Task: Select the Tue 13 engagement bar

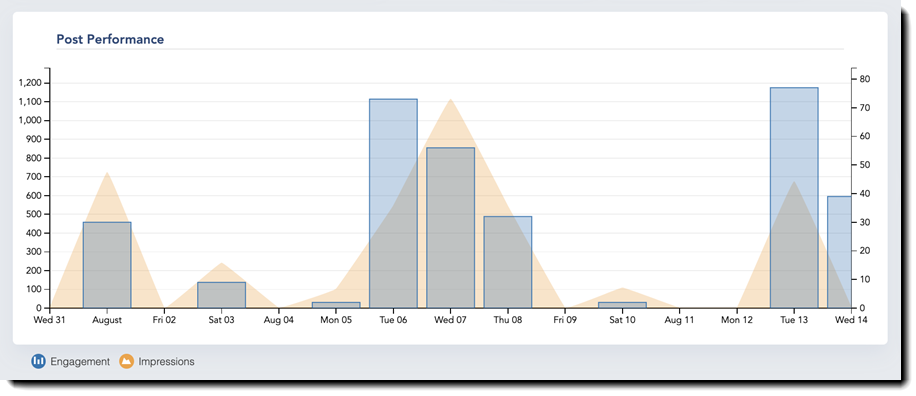Action: tap(794, 197)
